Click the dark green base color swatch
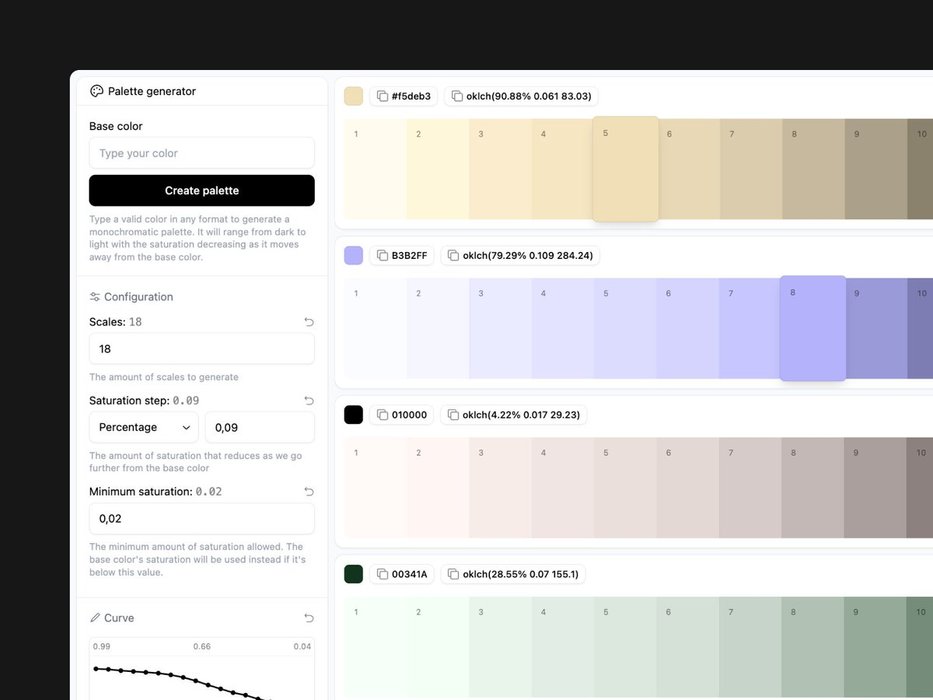The width and height of the screenshot is (933, 700). [x=353, y=574]
